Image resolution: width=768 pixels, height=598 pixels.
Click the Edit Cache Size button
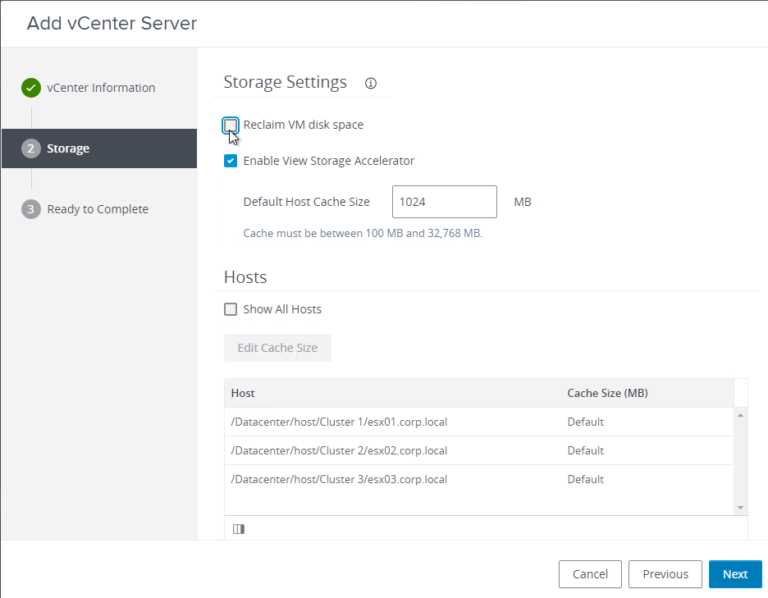pyautogui.click(x=277, y=348)
